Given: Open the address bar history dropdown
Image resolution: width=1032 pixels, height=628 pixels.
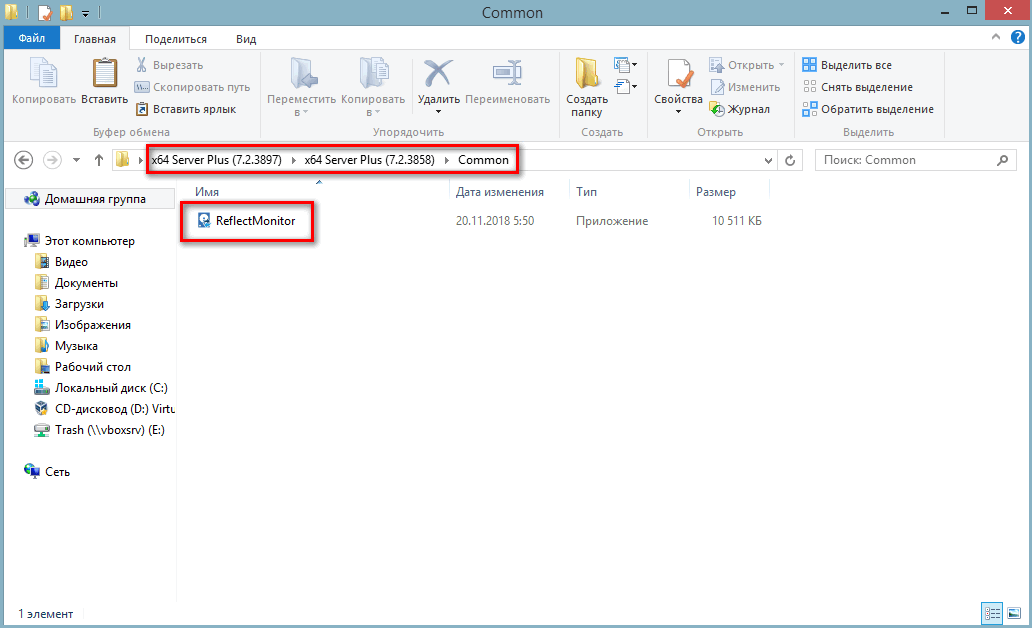Looking at the screenshot, I should pos(768,160).
